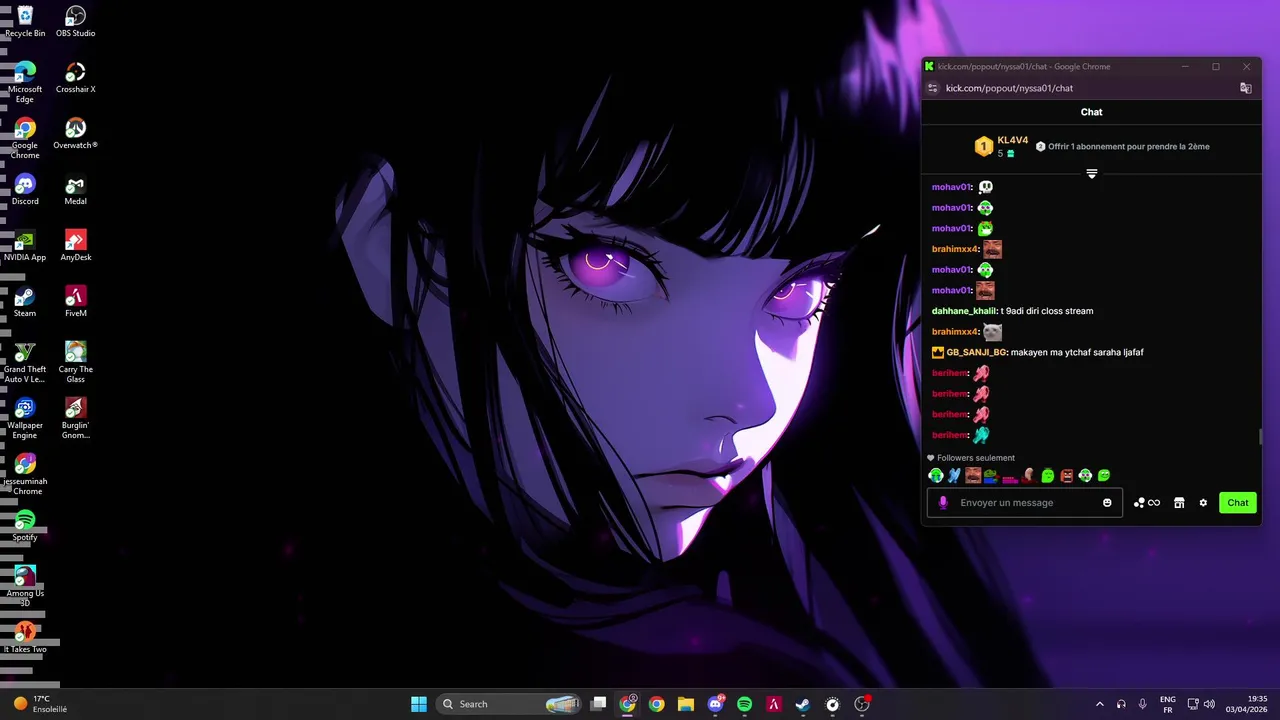
Task: Click the translate page icon in Chrome address bar
Action: coord(1246,88)
